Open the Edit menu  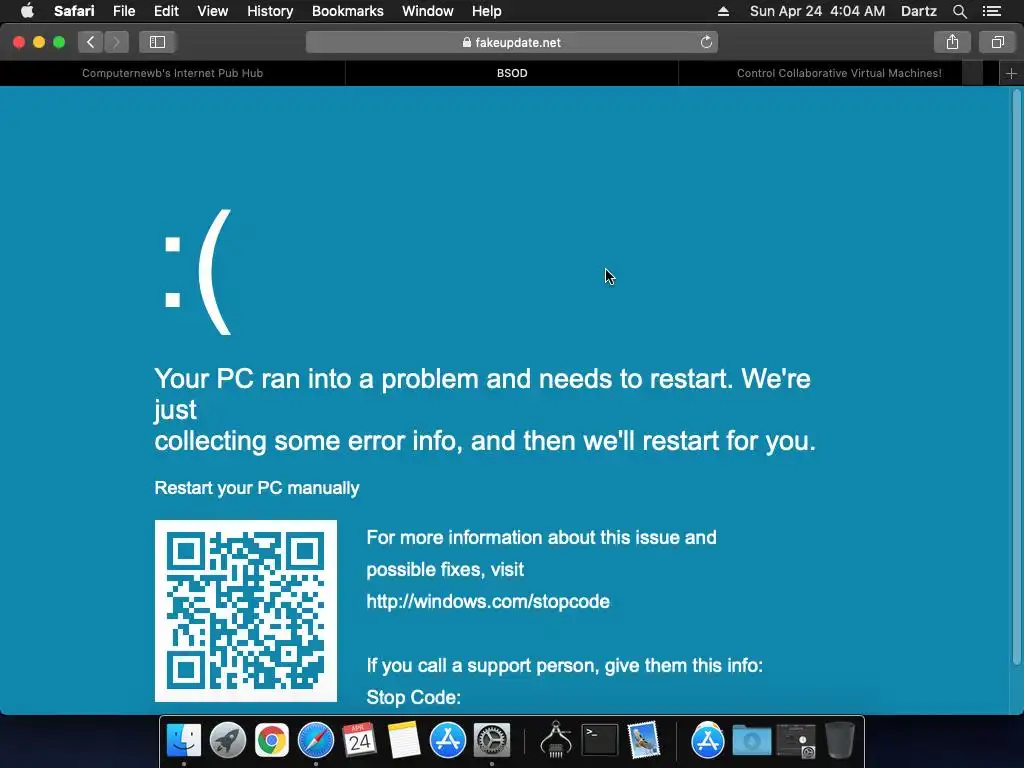(x=166, y=11)
